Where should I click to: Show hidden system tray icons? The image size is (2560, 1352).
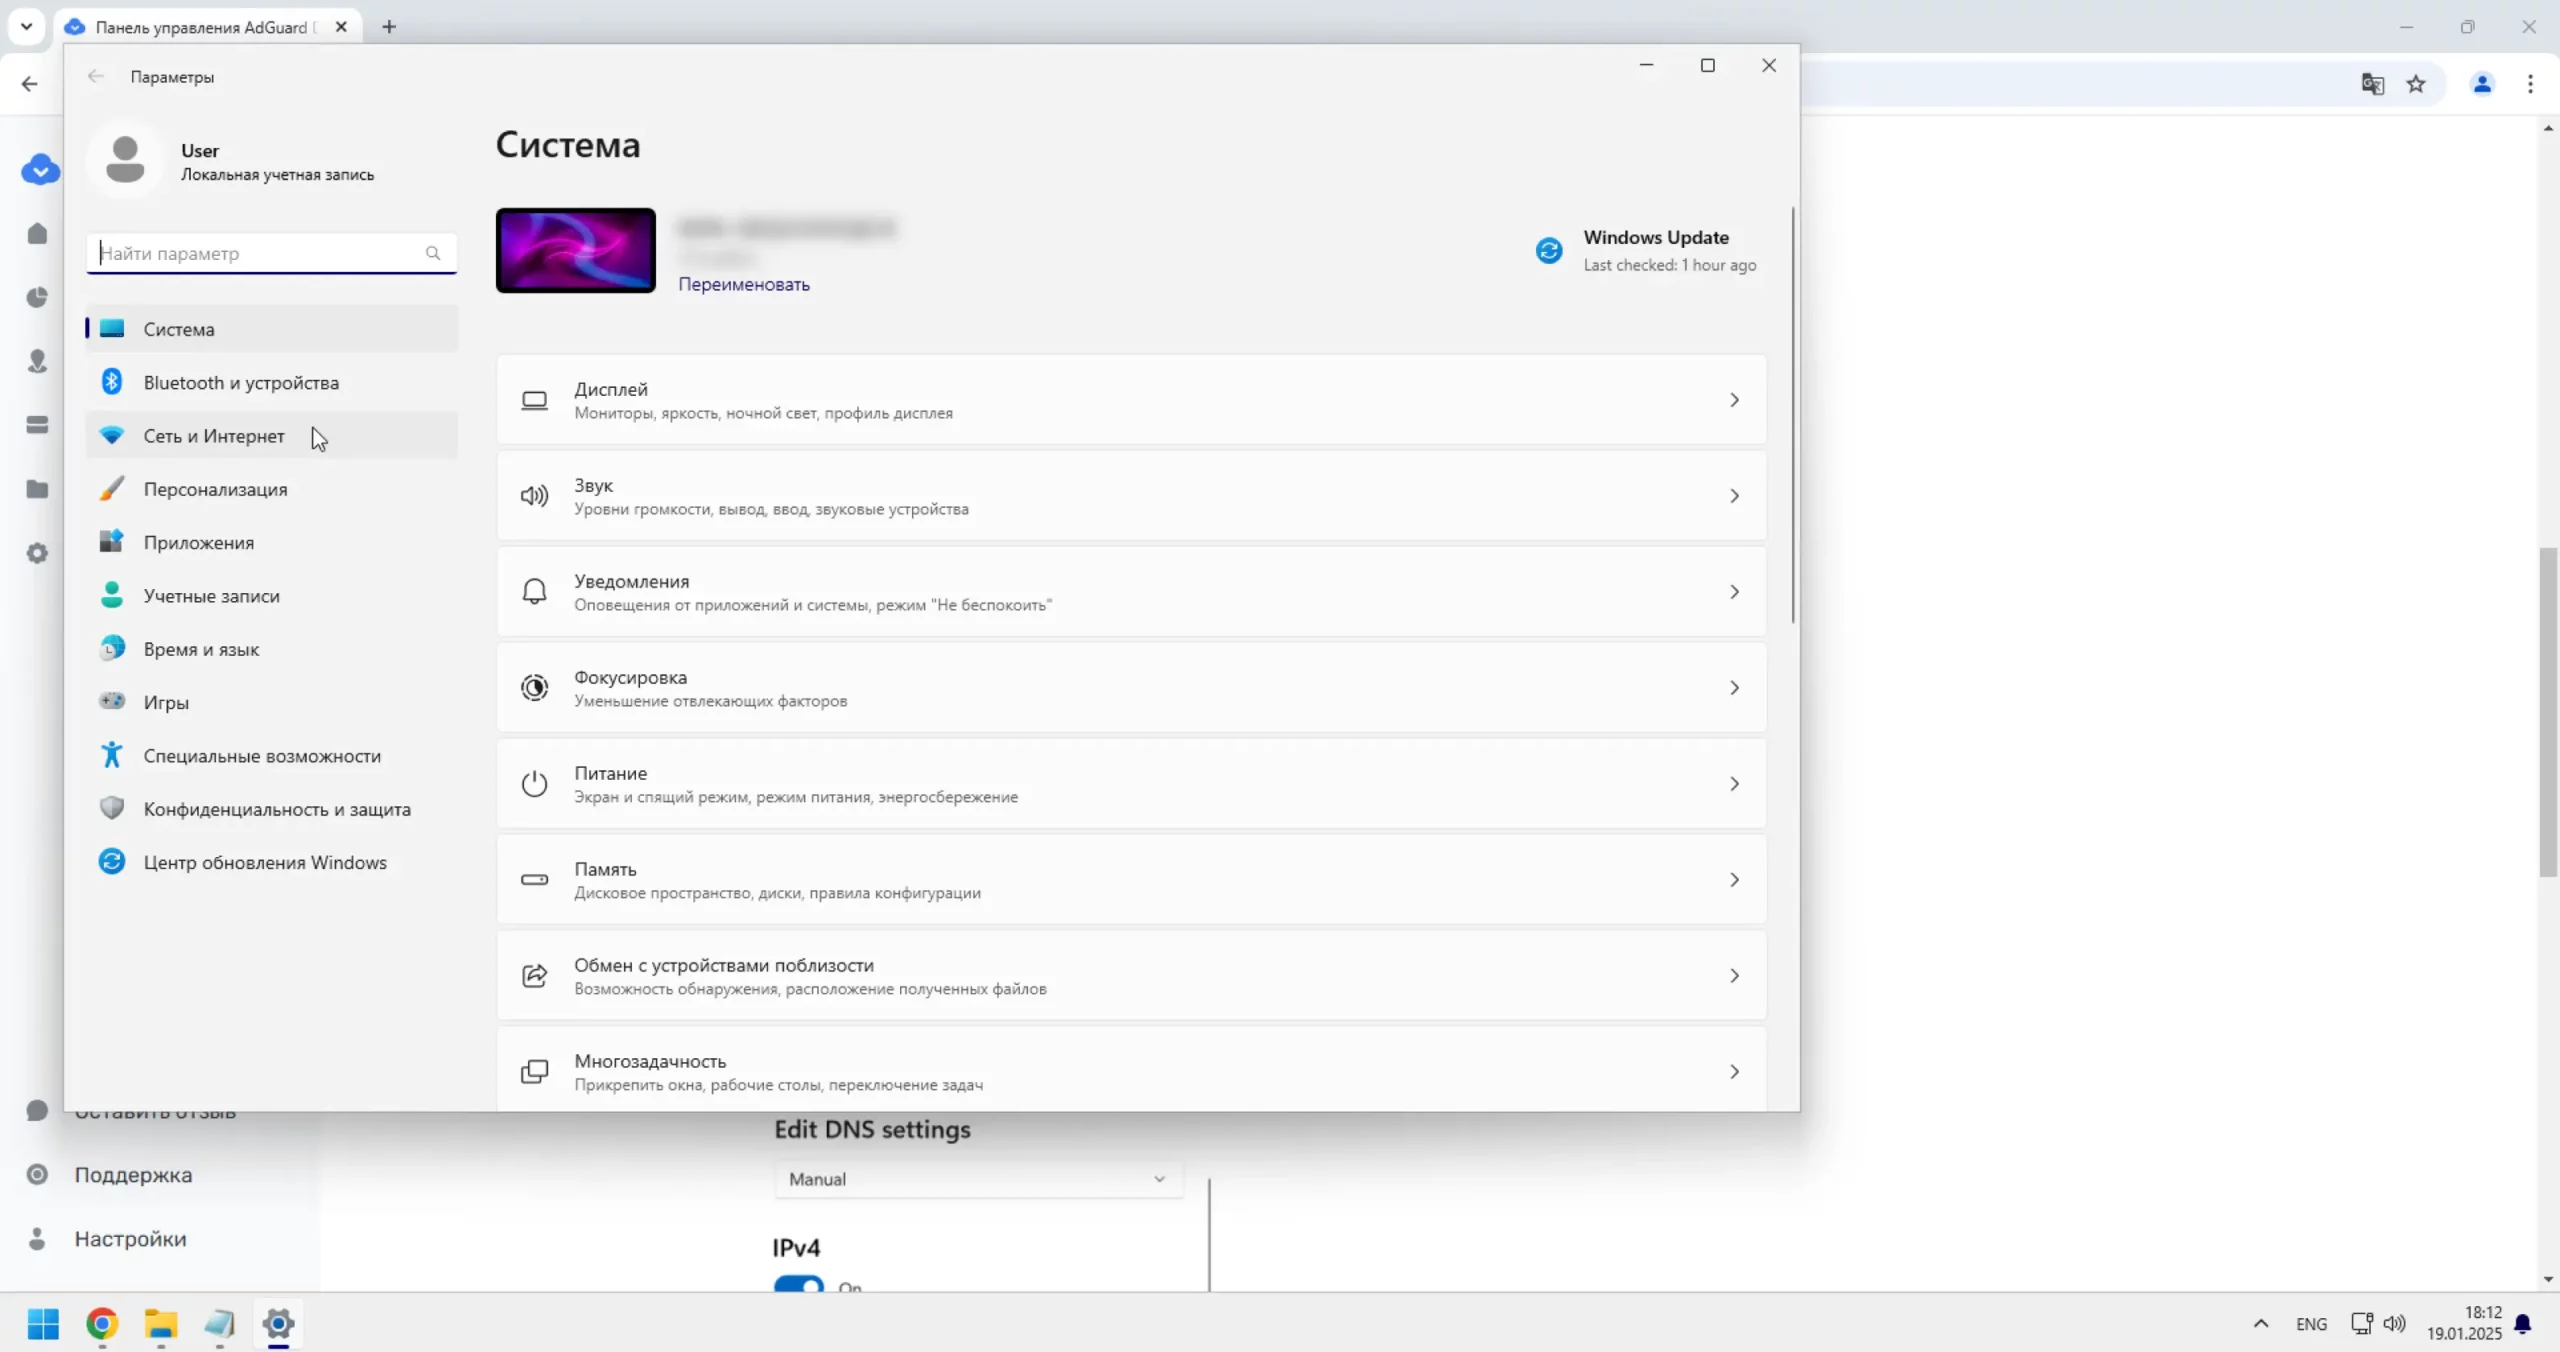click(x=2260, y=1323)
